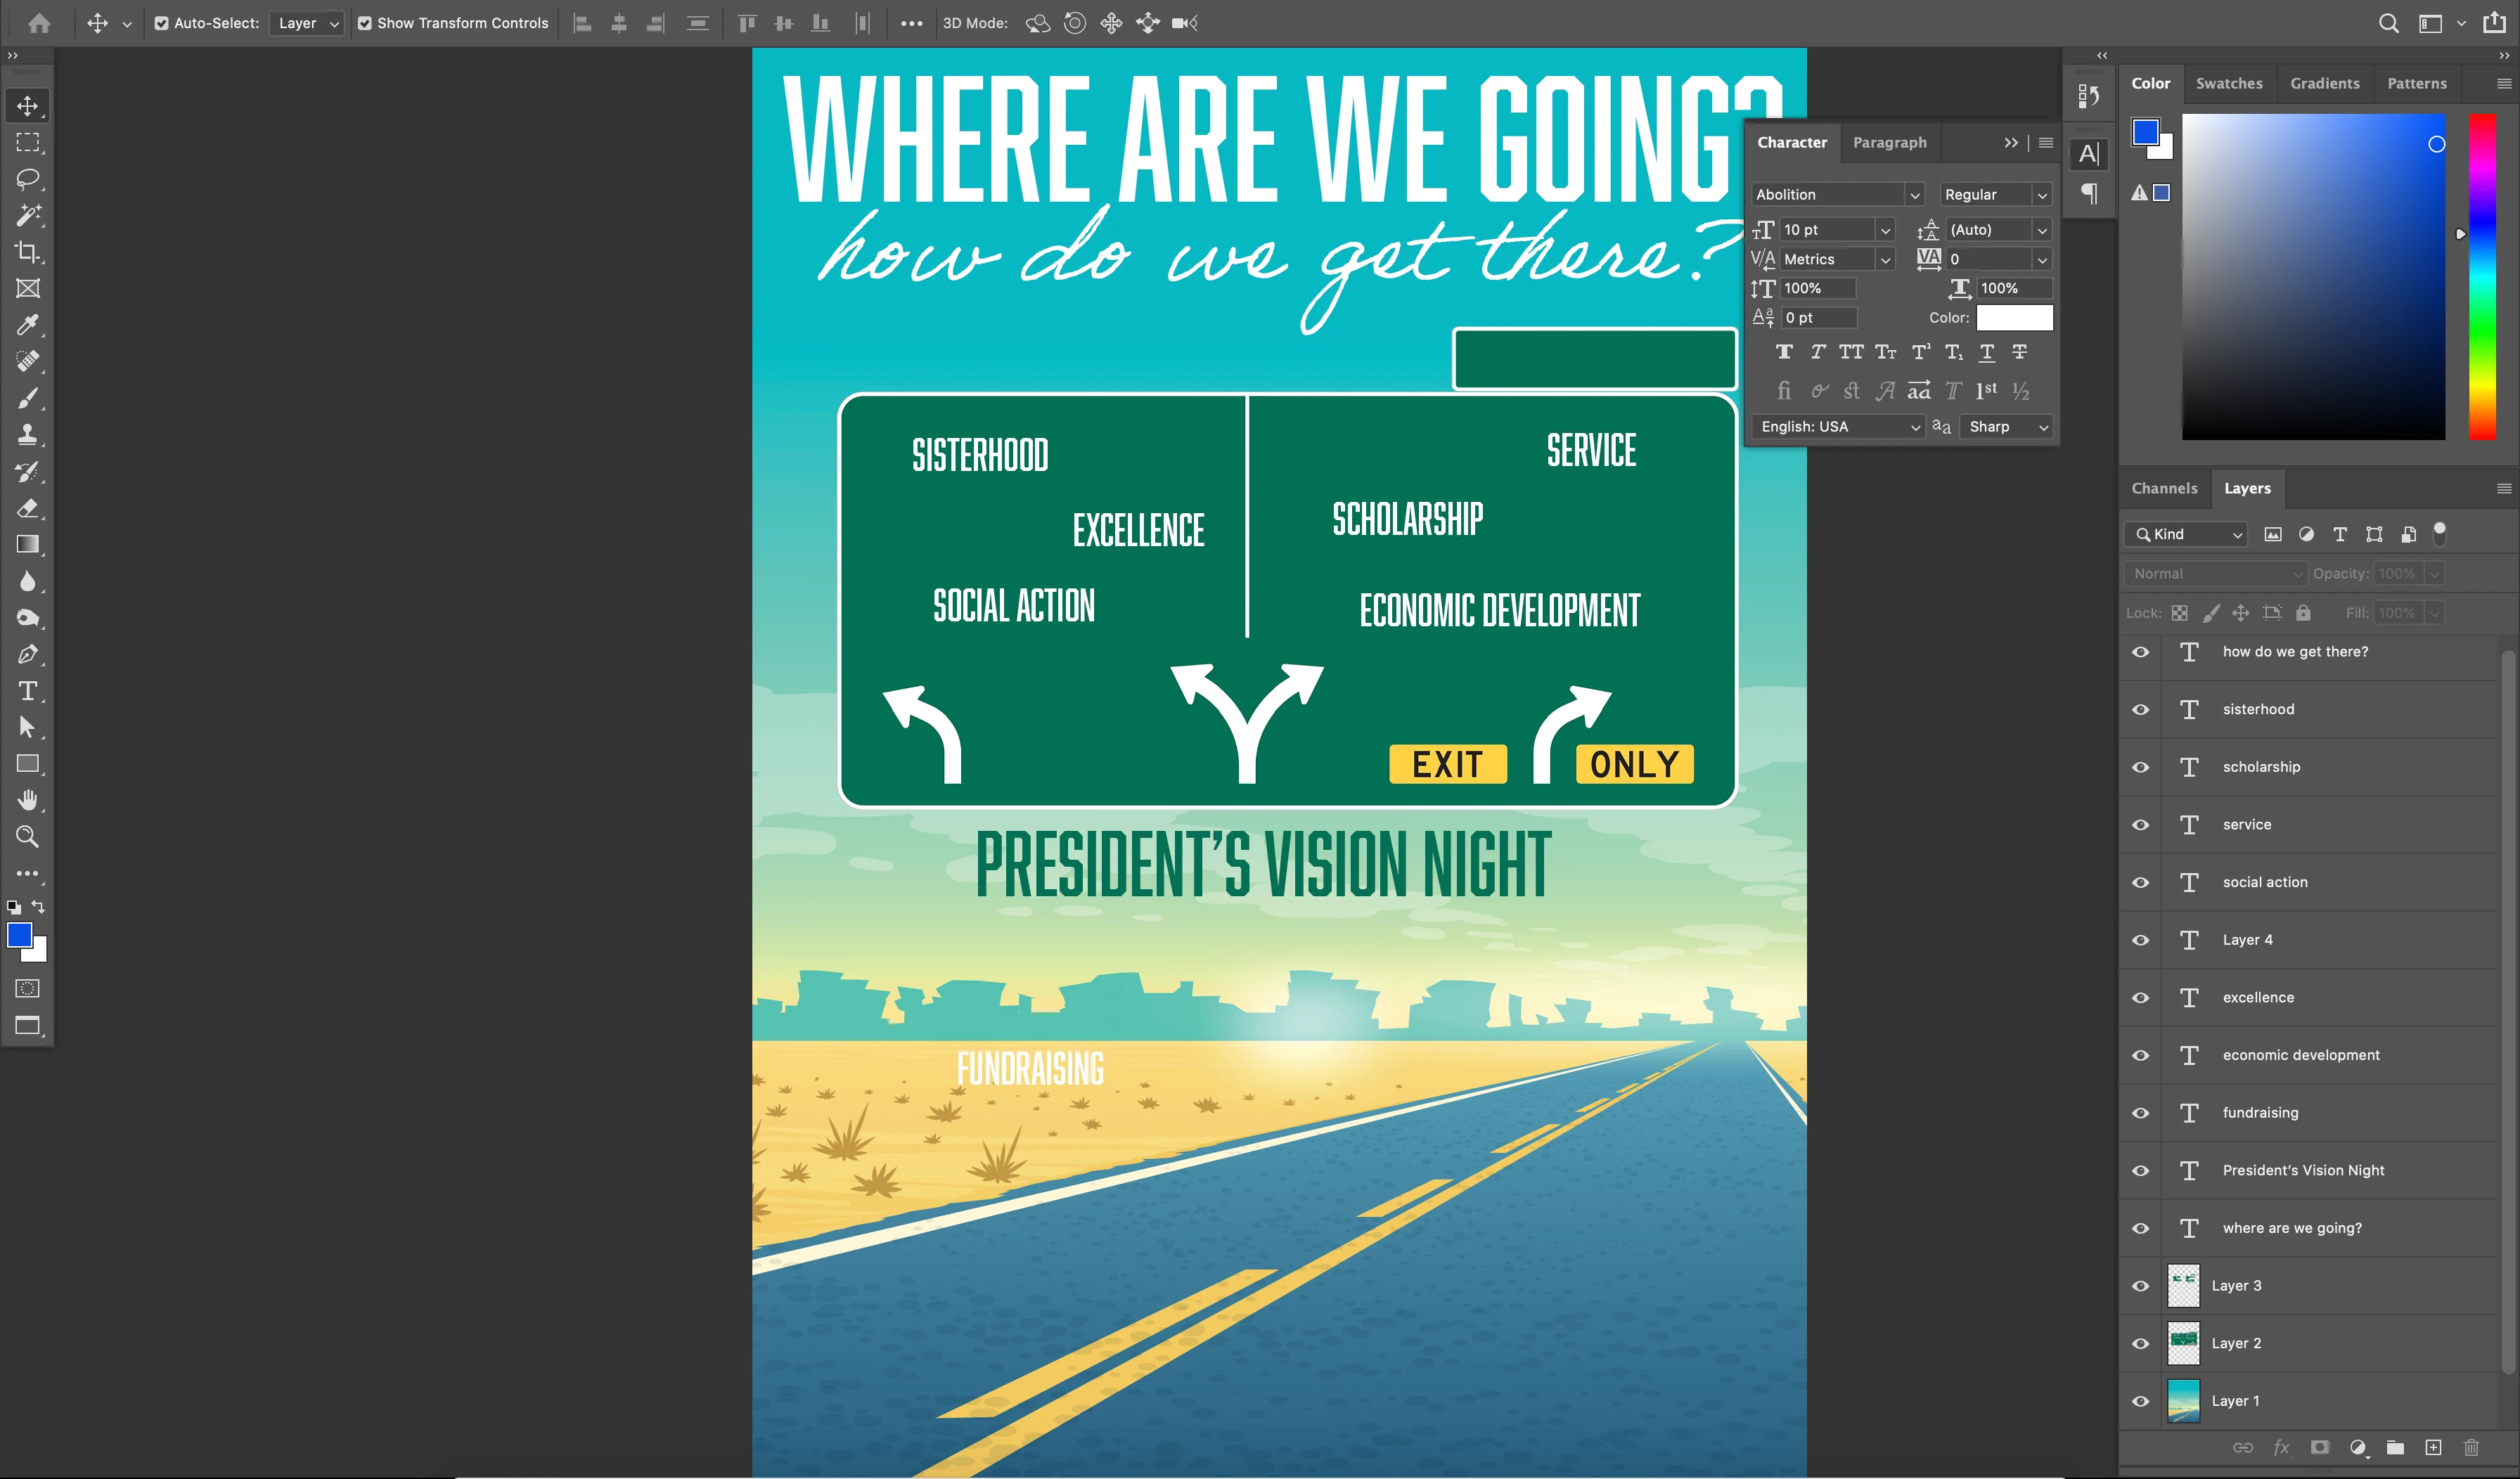Select the Horizontal Type tool
Screen dimensions: 2520x1479
[x=27, y=691]
